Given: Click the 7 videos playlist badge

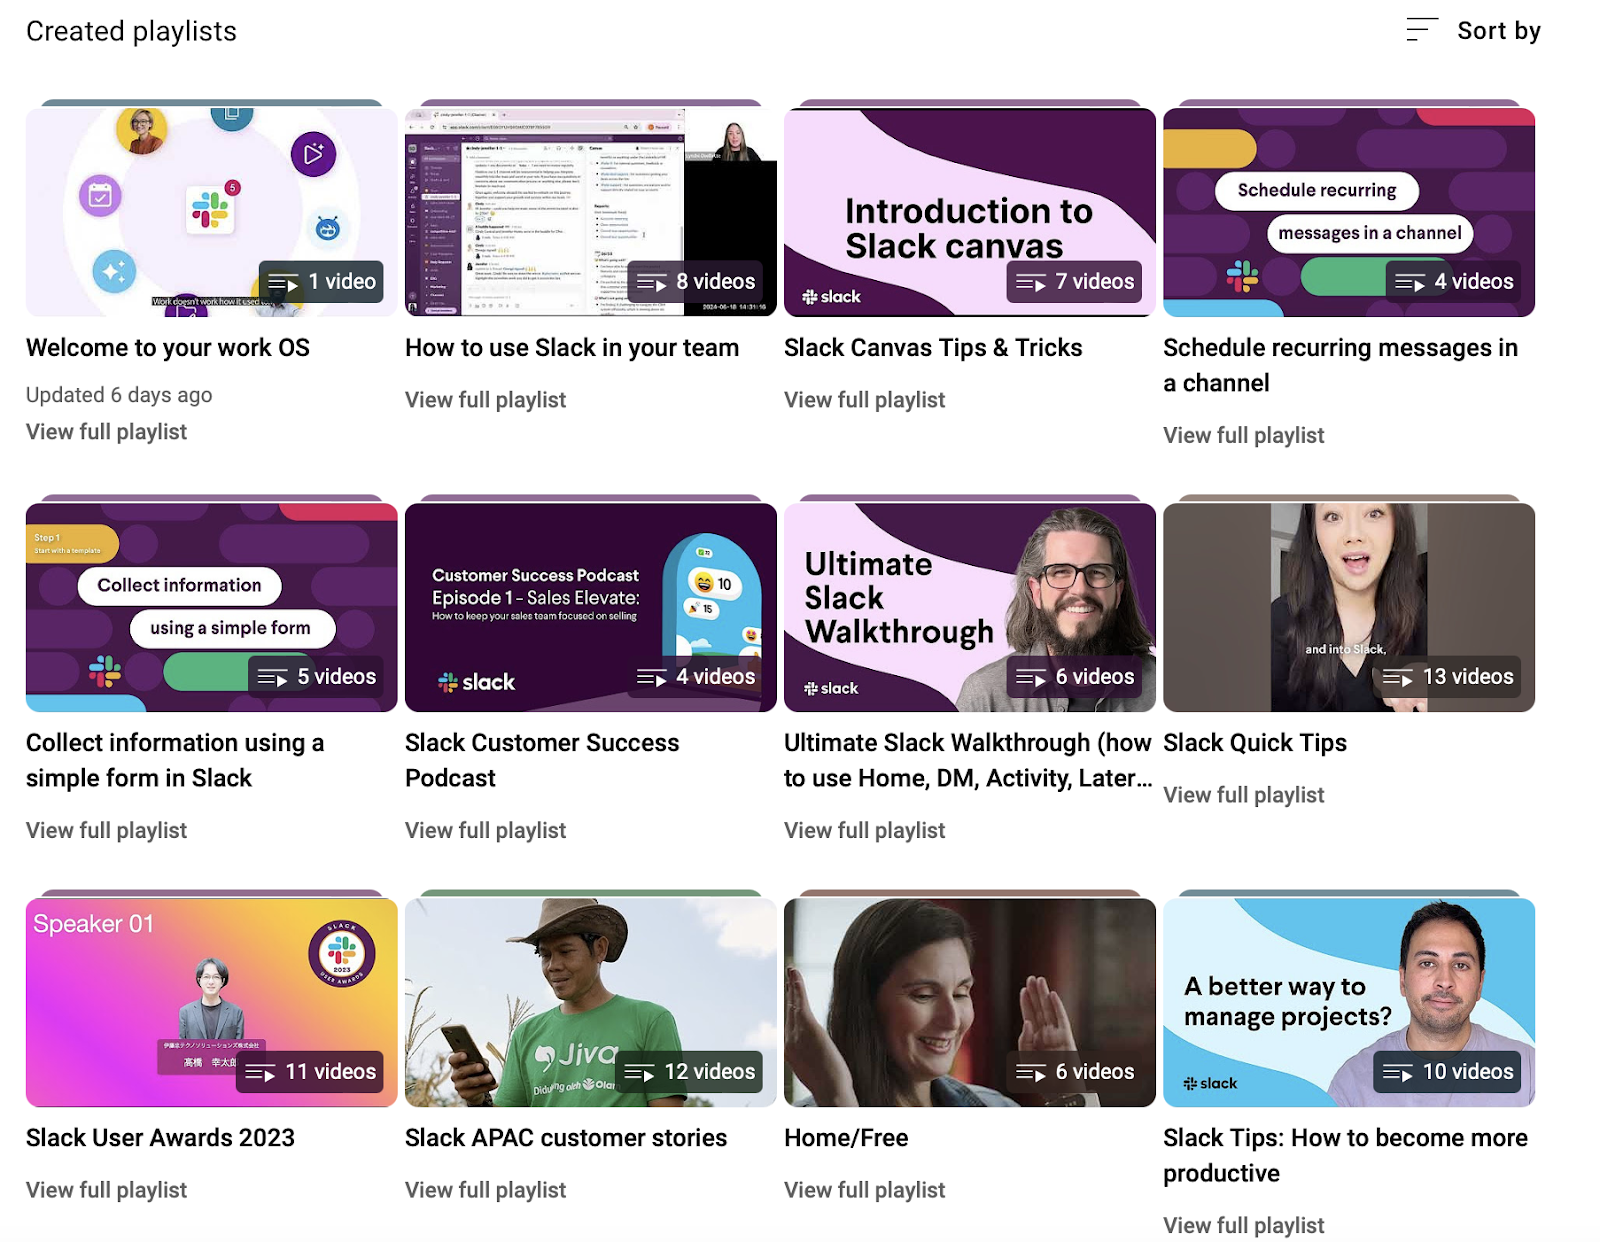Looking at the screenshot, I should (x=1074, y=282).
